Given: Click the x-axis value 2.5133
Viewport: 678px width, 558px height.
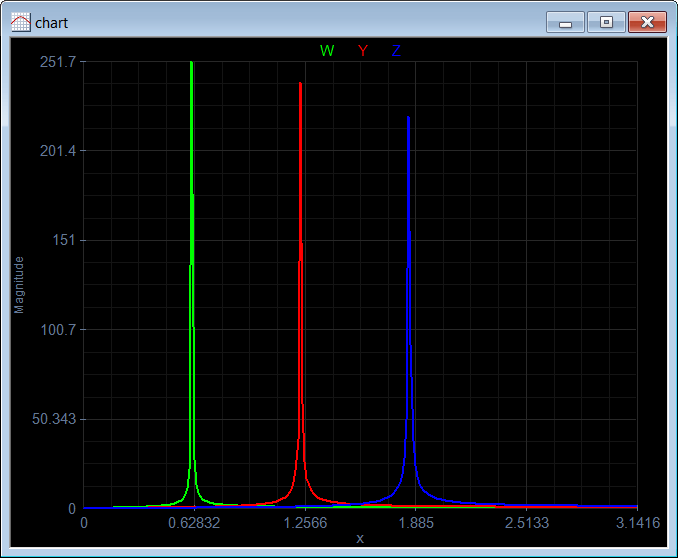Looking at the screenshot, I should [527, 523].
